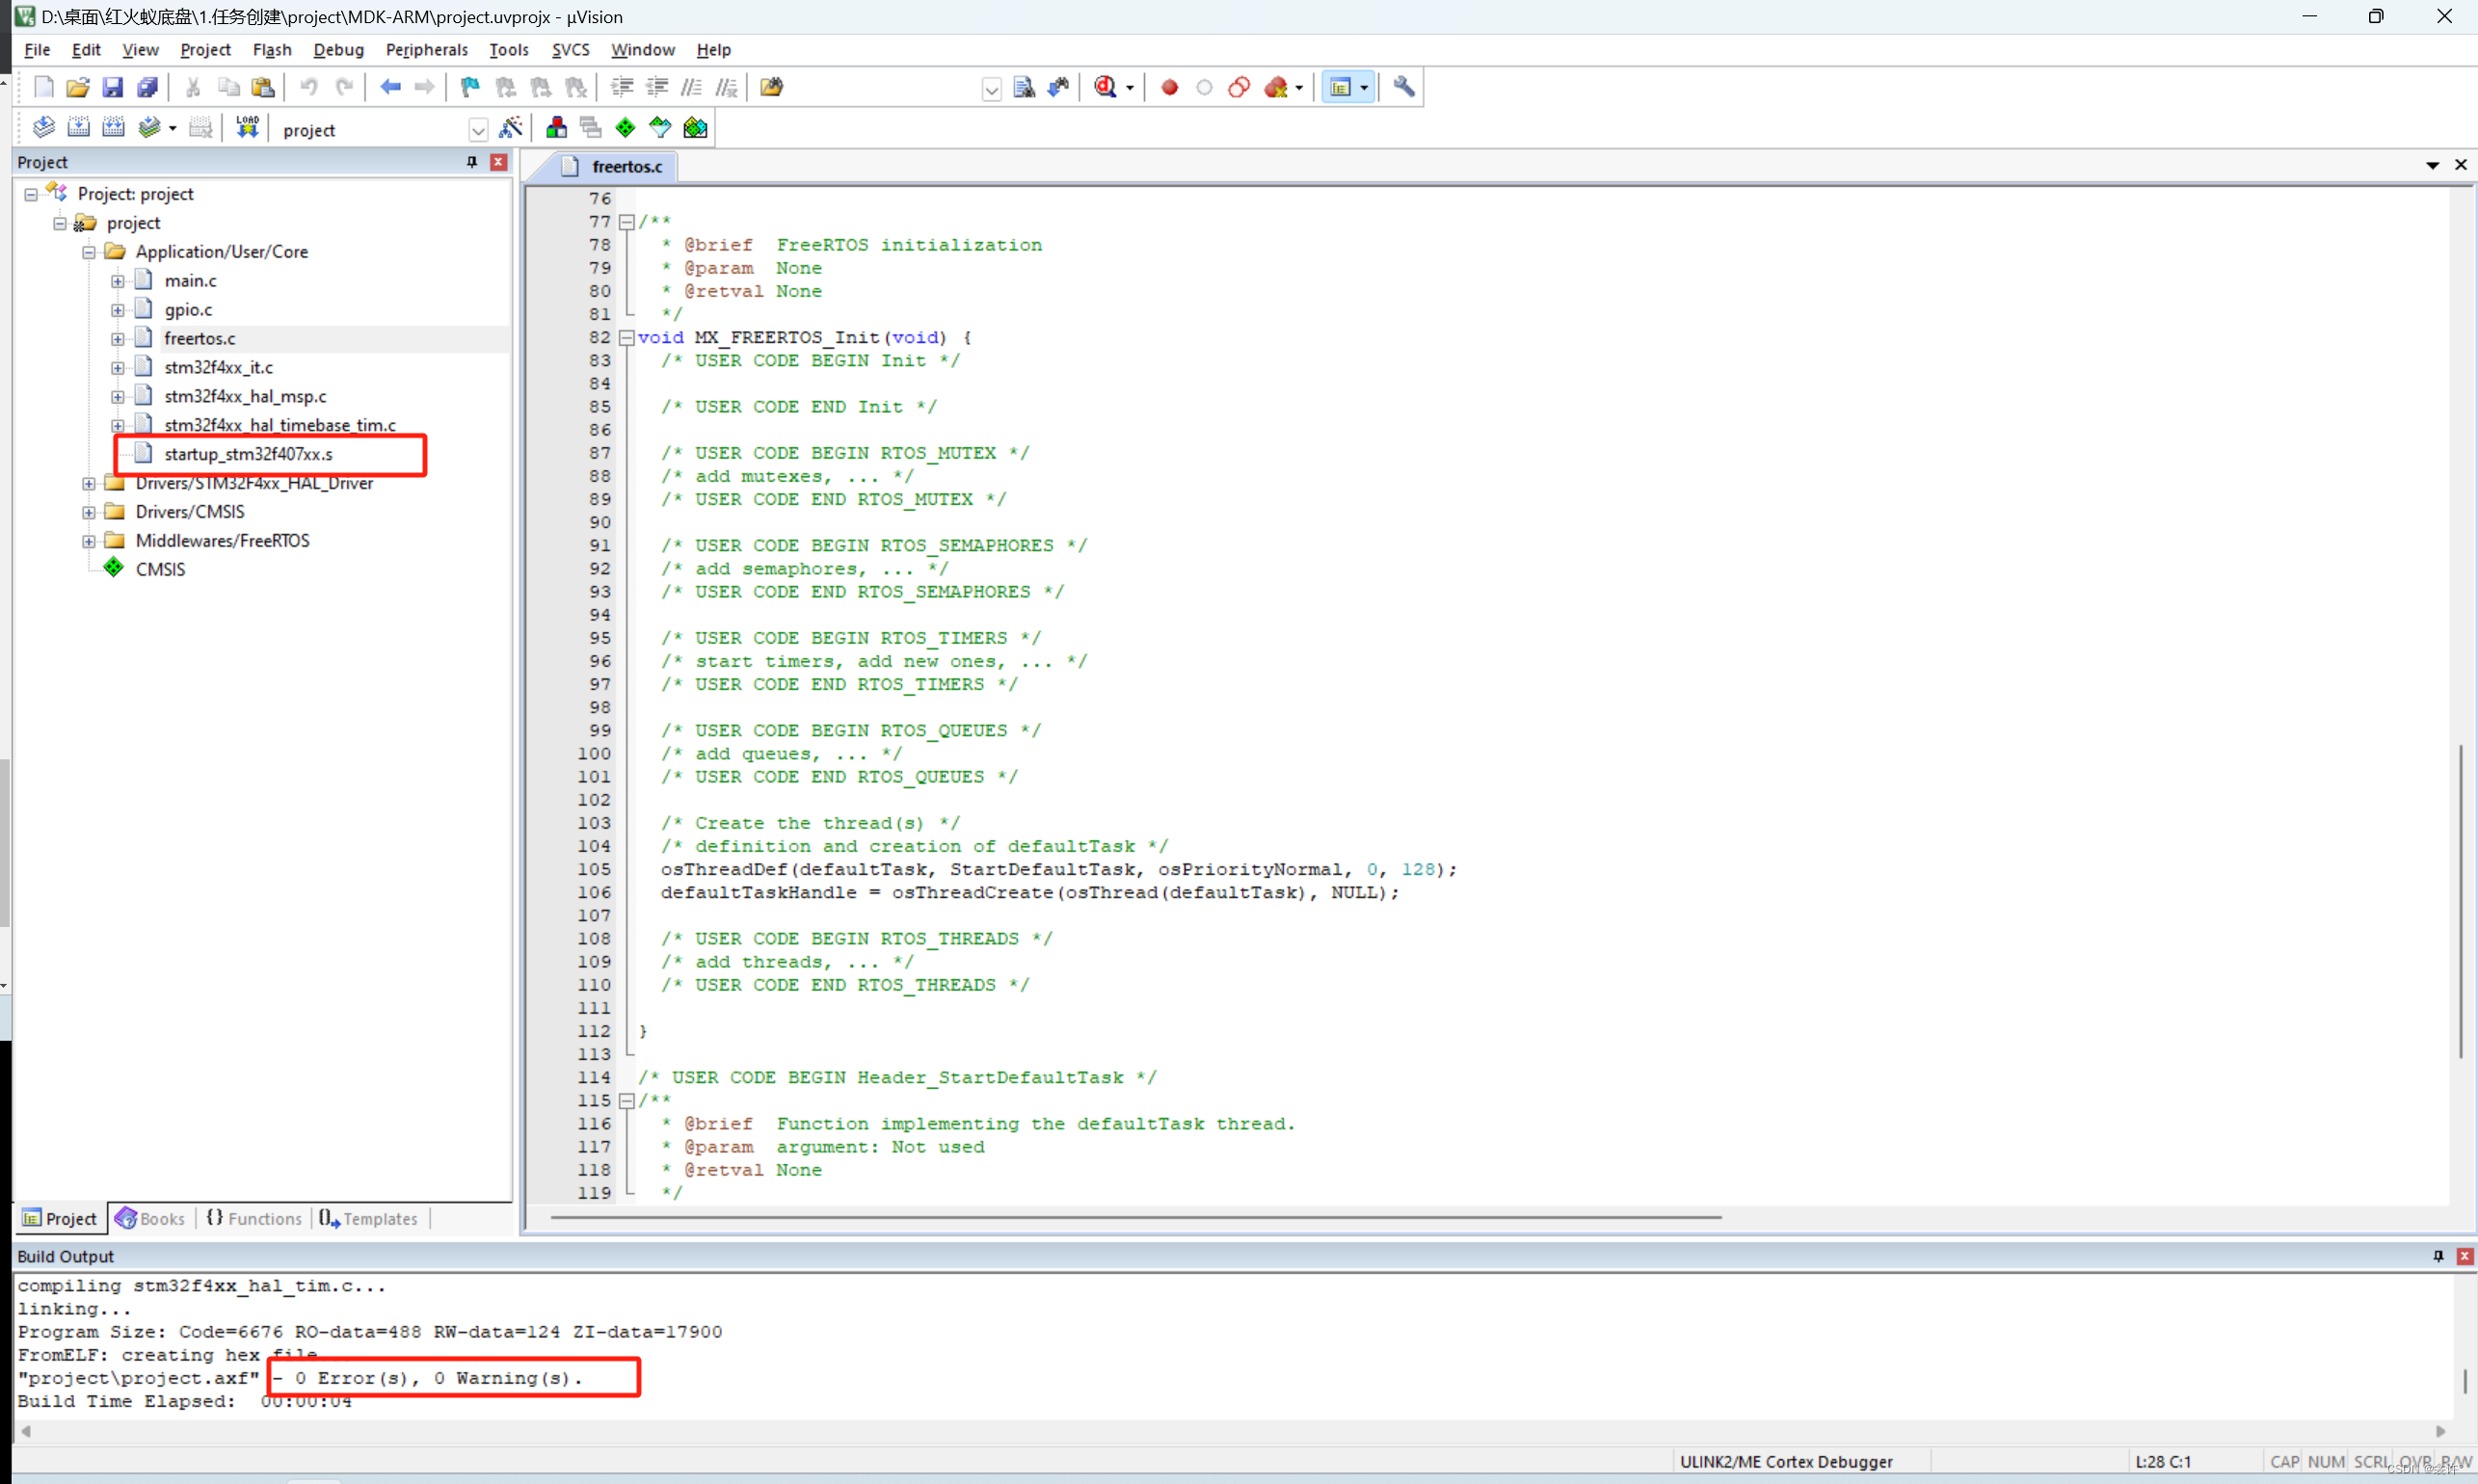2478x1484 pixels.
Task: Click the Books panel button
Action: [x=150, y=1218]
